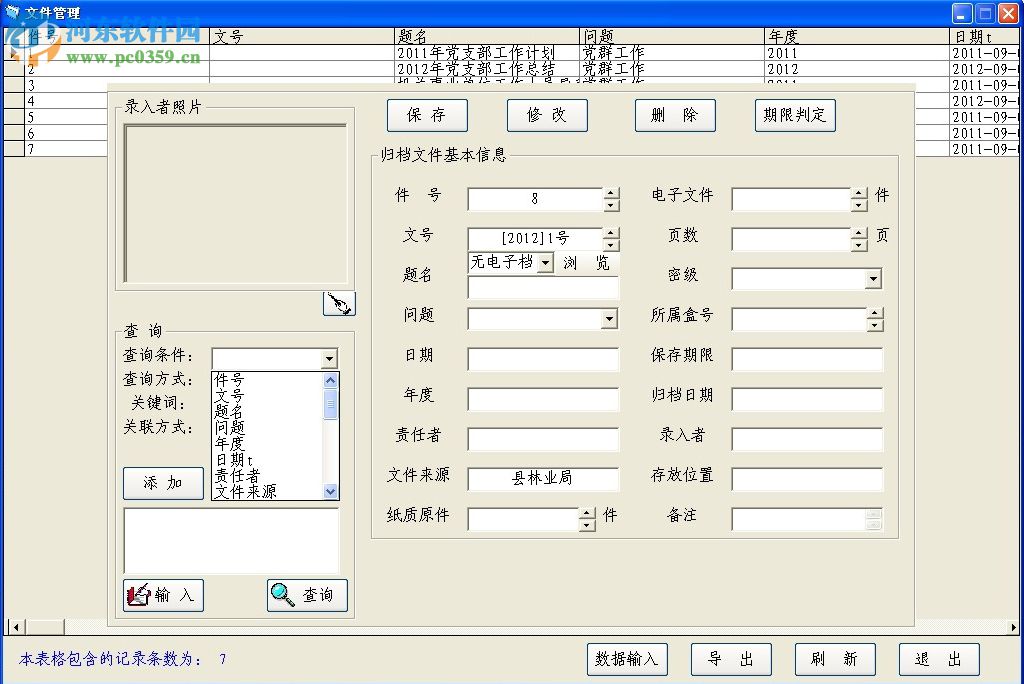The image size is (1024, 684).
Task: Click the 退 出 exit button
Action: [x=939, y=659]
